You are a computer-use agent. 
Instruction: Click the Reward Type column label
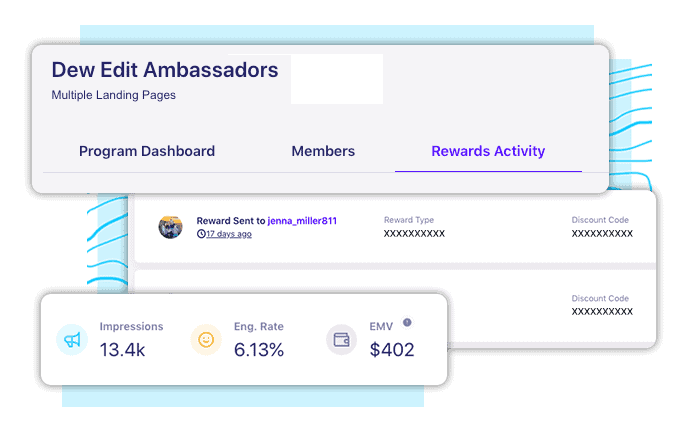tap(409, 220)
